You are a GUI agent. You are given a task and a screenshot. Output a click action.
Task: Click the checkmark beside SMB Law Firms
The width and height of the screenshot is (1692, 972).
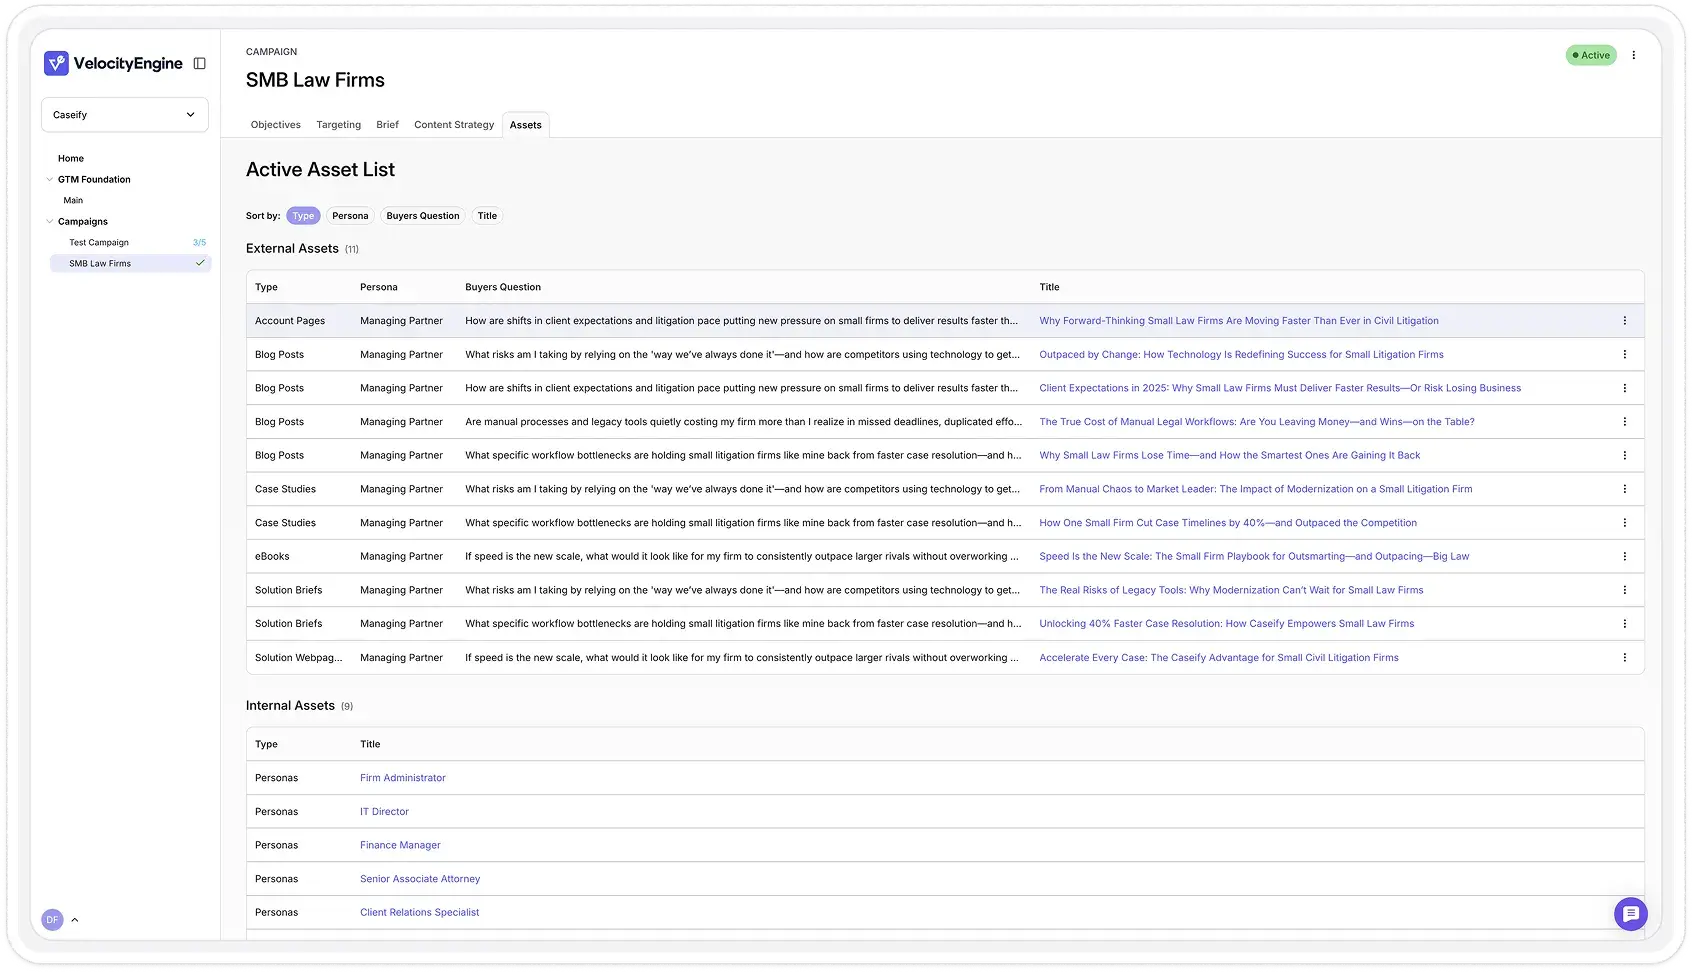tap(200, 263)
